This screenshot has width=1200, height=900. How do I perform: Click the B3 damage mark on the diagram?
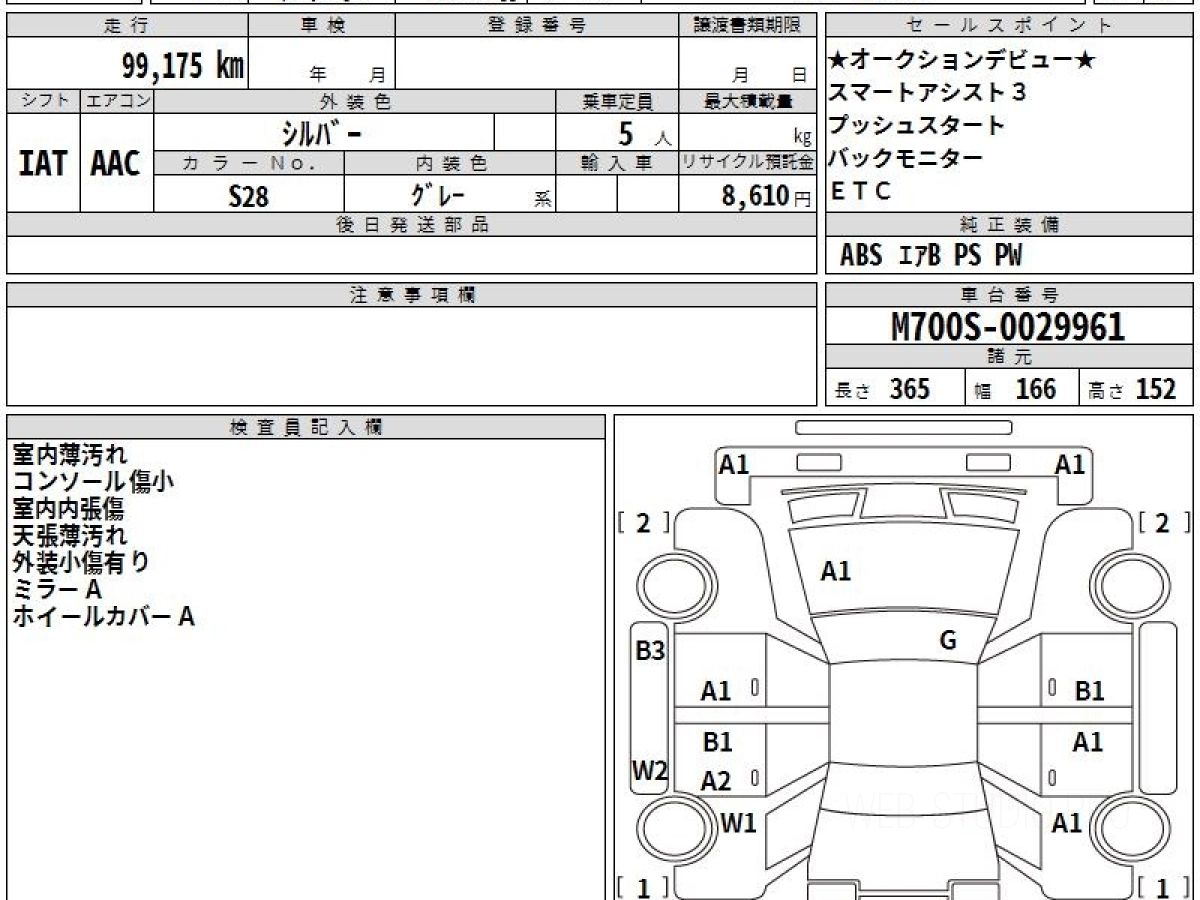pyautogui.click(x=651, y=651)
